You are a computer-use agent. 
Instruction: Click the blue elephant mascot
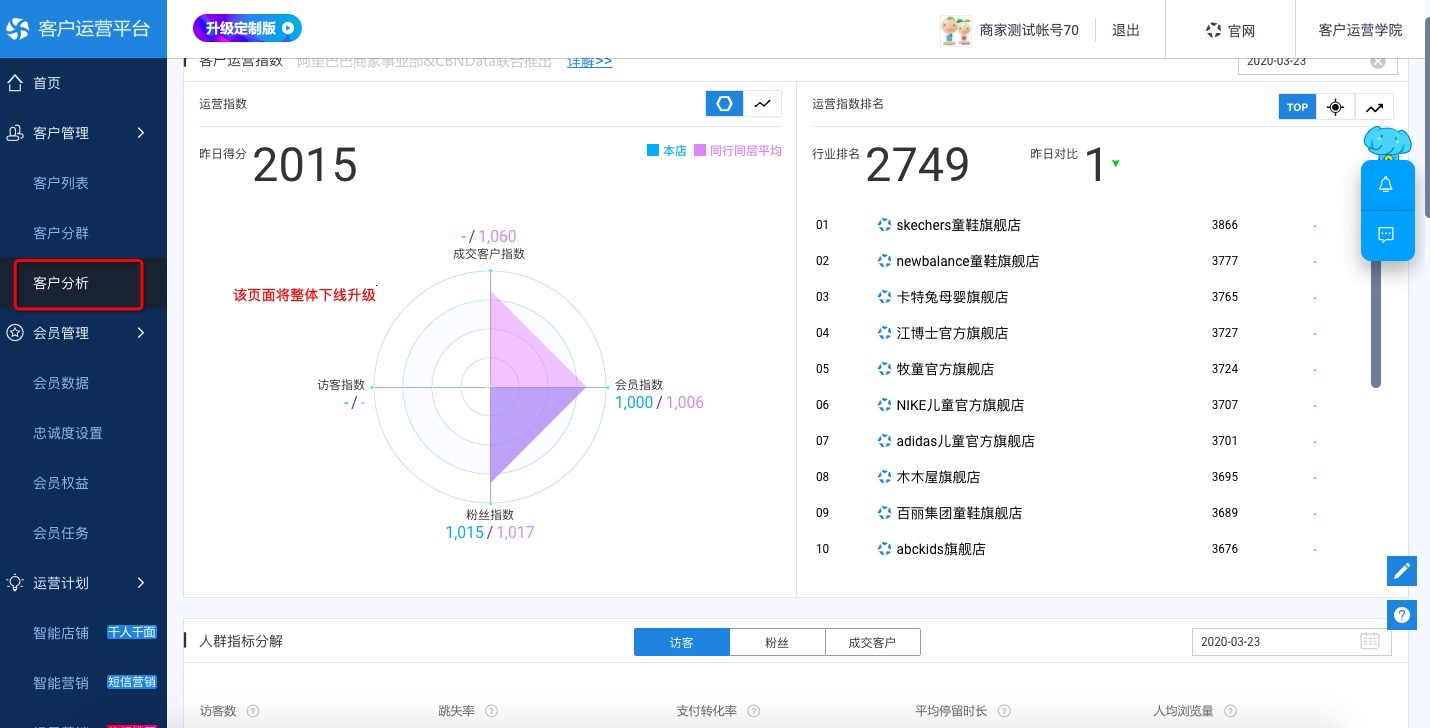click(1389, 145)
